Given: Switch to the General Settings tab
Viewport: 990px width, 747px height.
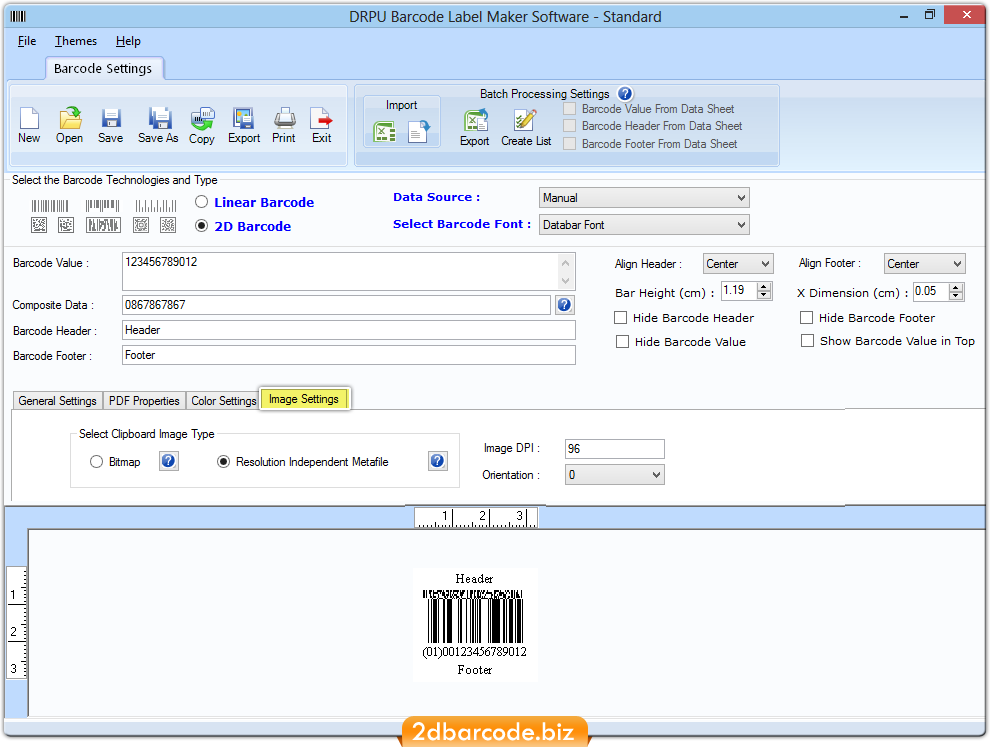Looking at the screenshot, I should click(x=57, y=401).
